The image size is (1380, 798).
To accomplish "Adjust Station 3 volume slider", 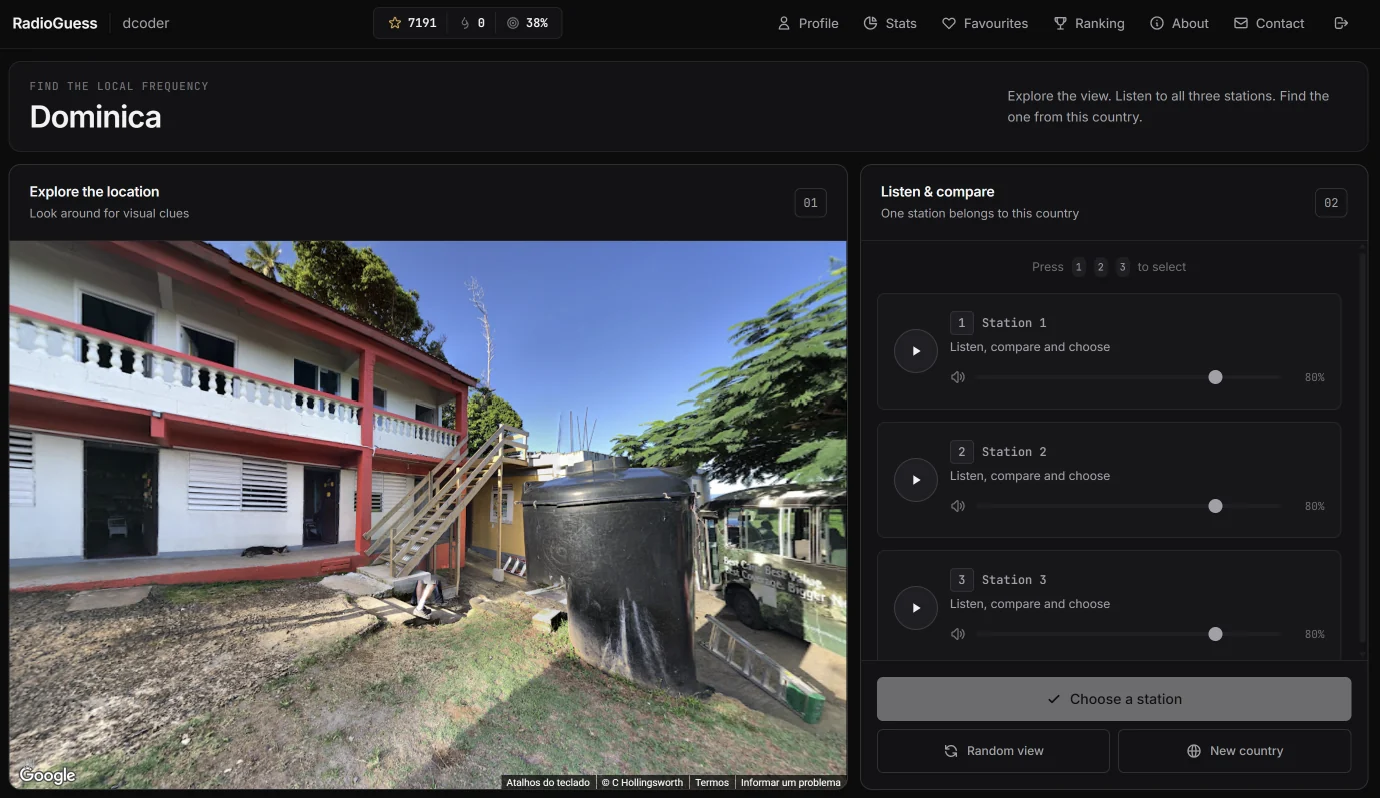I will pyautogui.click(x=1128, y=634).
